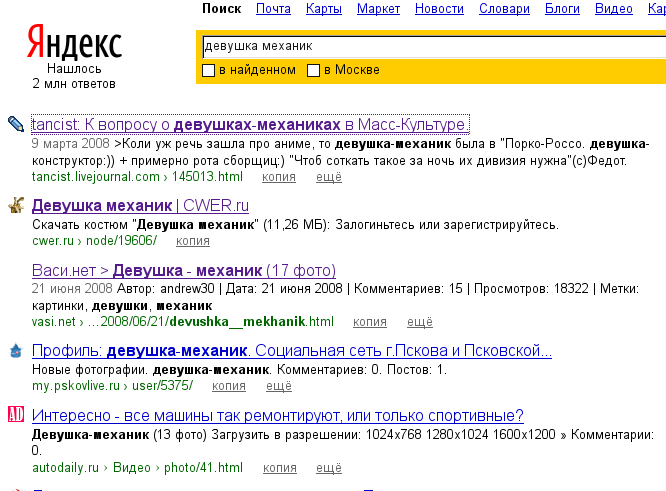
Task: Click the blue favicon beside Псков profile result
Action: tap(16, 351)
